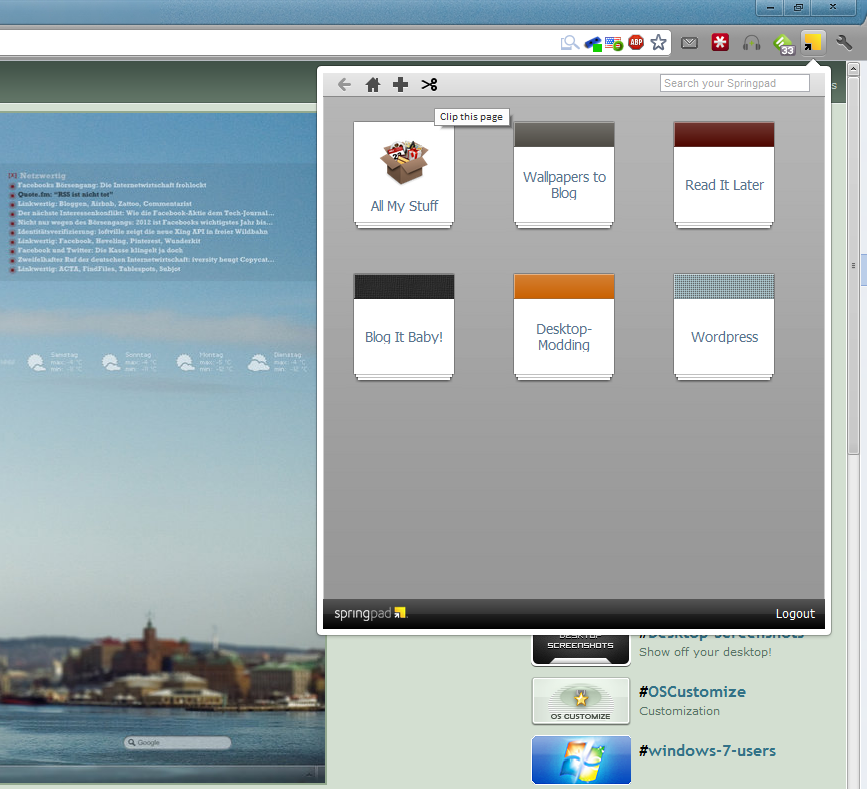Click the Windows 7 logo group thumbnail
Screen dimensions: 867x789
tap(581, 759)
